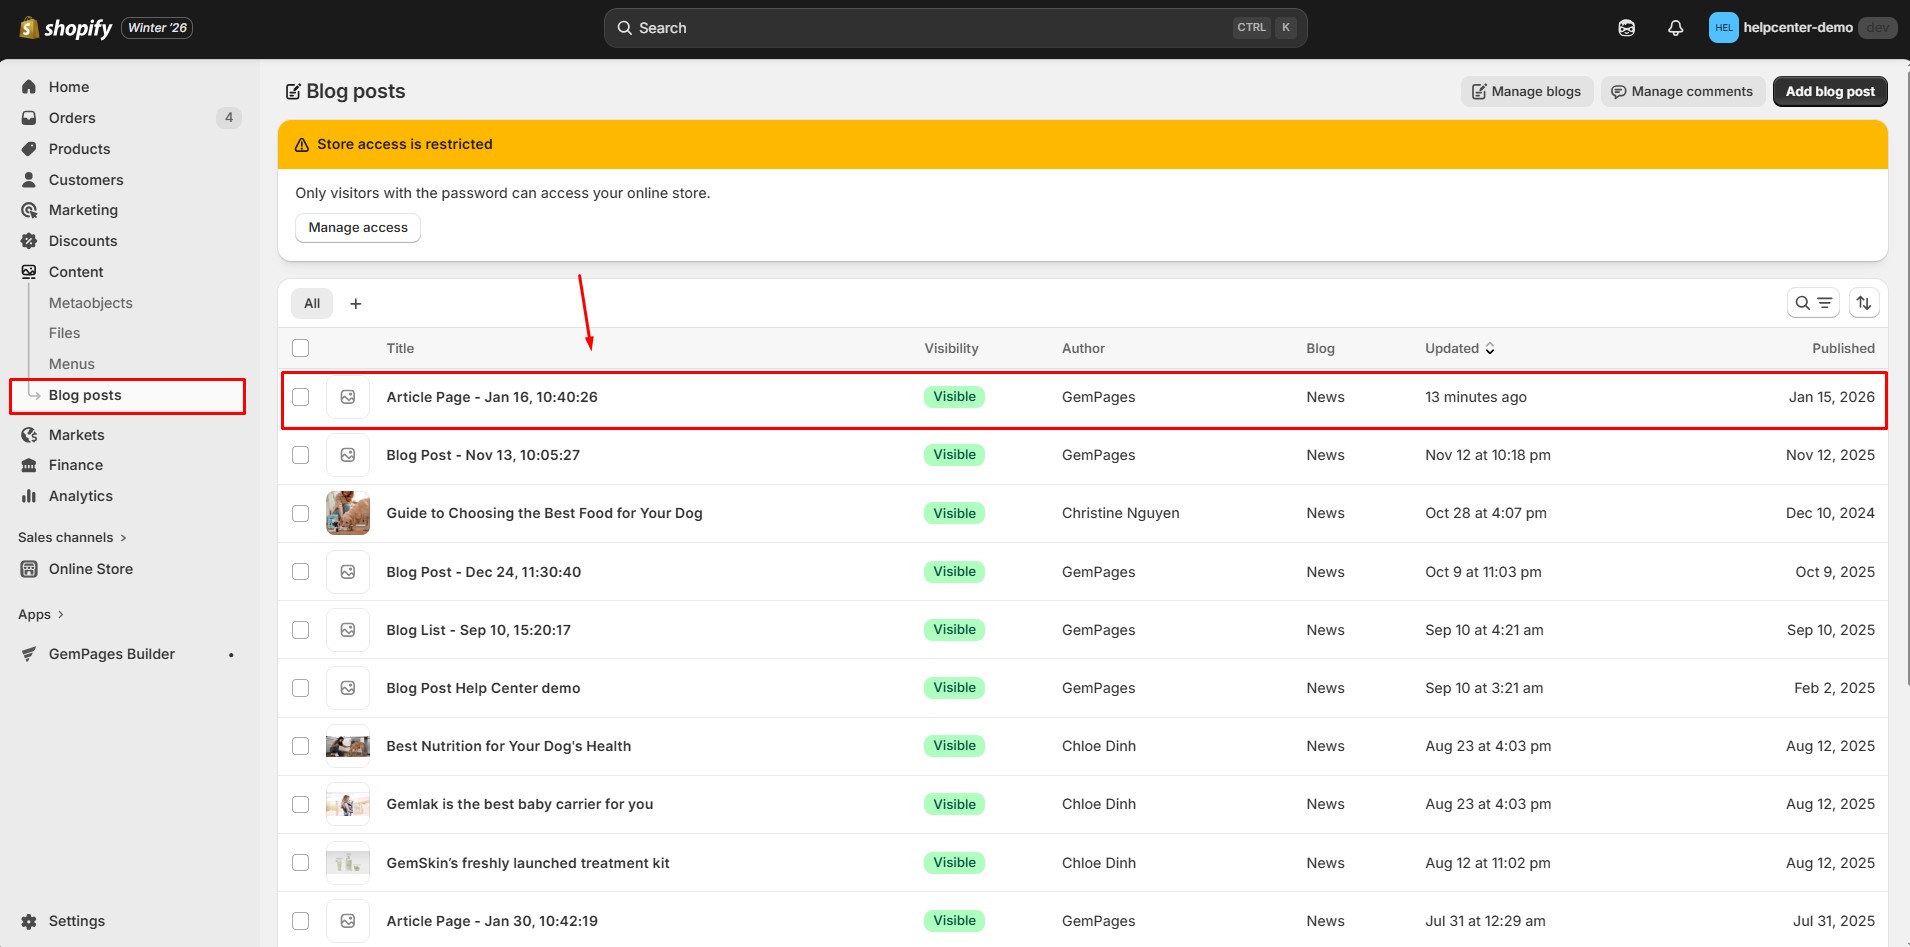Select the All tab
The width and height of the screenshot is (1910, 947).
tap(312, 304)
